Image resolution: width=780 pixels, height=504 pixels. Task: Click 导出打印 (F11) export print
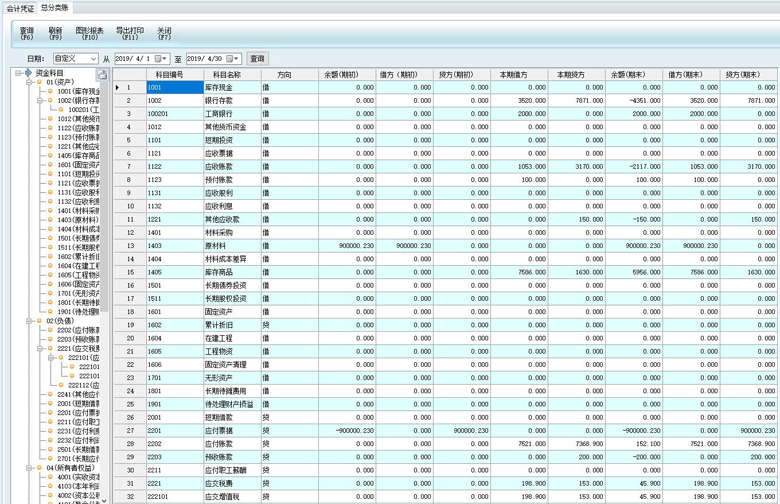(x=130, y=34)
